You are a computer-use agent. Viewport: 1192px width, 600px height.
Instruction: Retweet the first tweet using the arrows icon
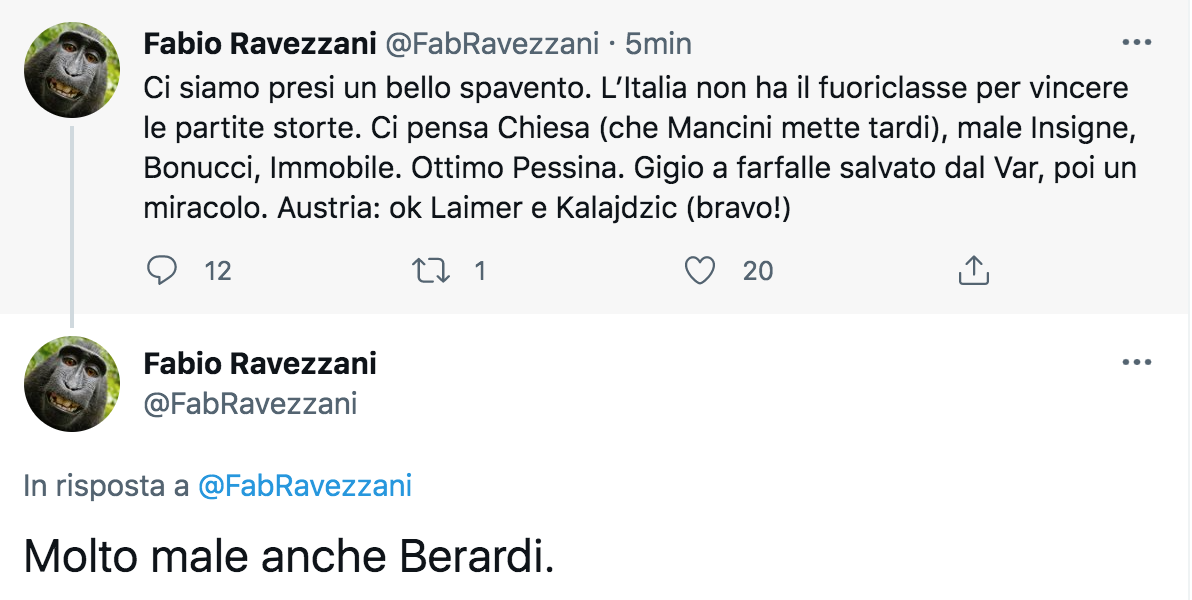[x=430, y=270]
